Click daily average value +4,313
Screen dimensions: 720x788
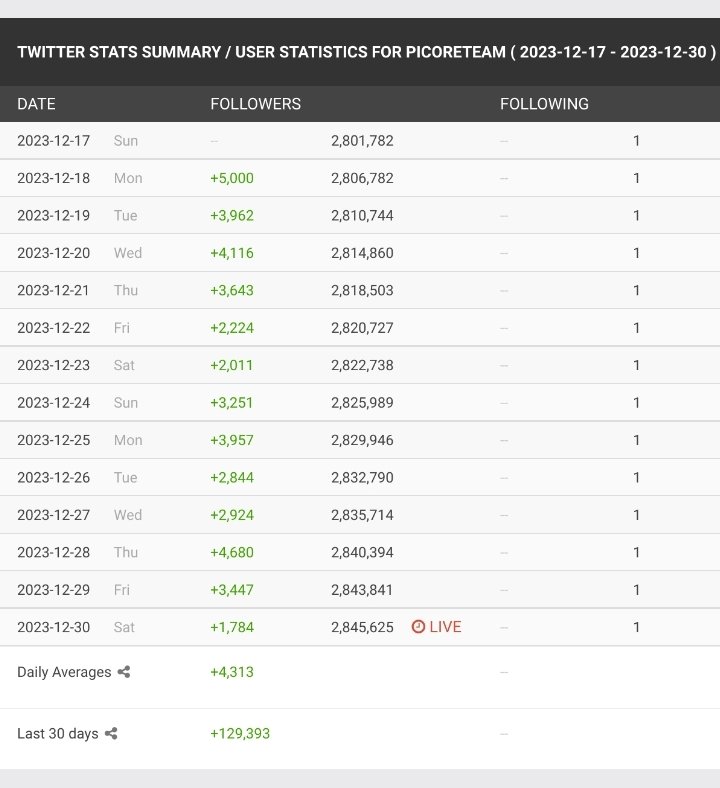[232, 672]
